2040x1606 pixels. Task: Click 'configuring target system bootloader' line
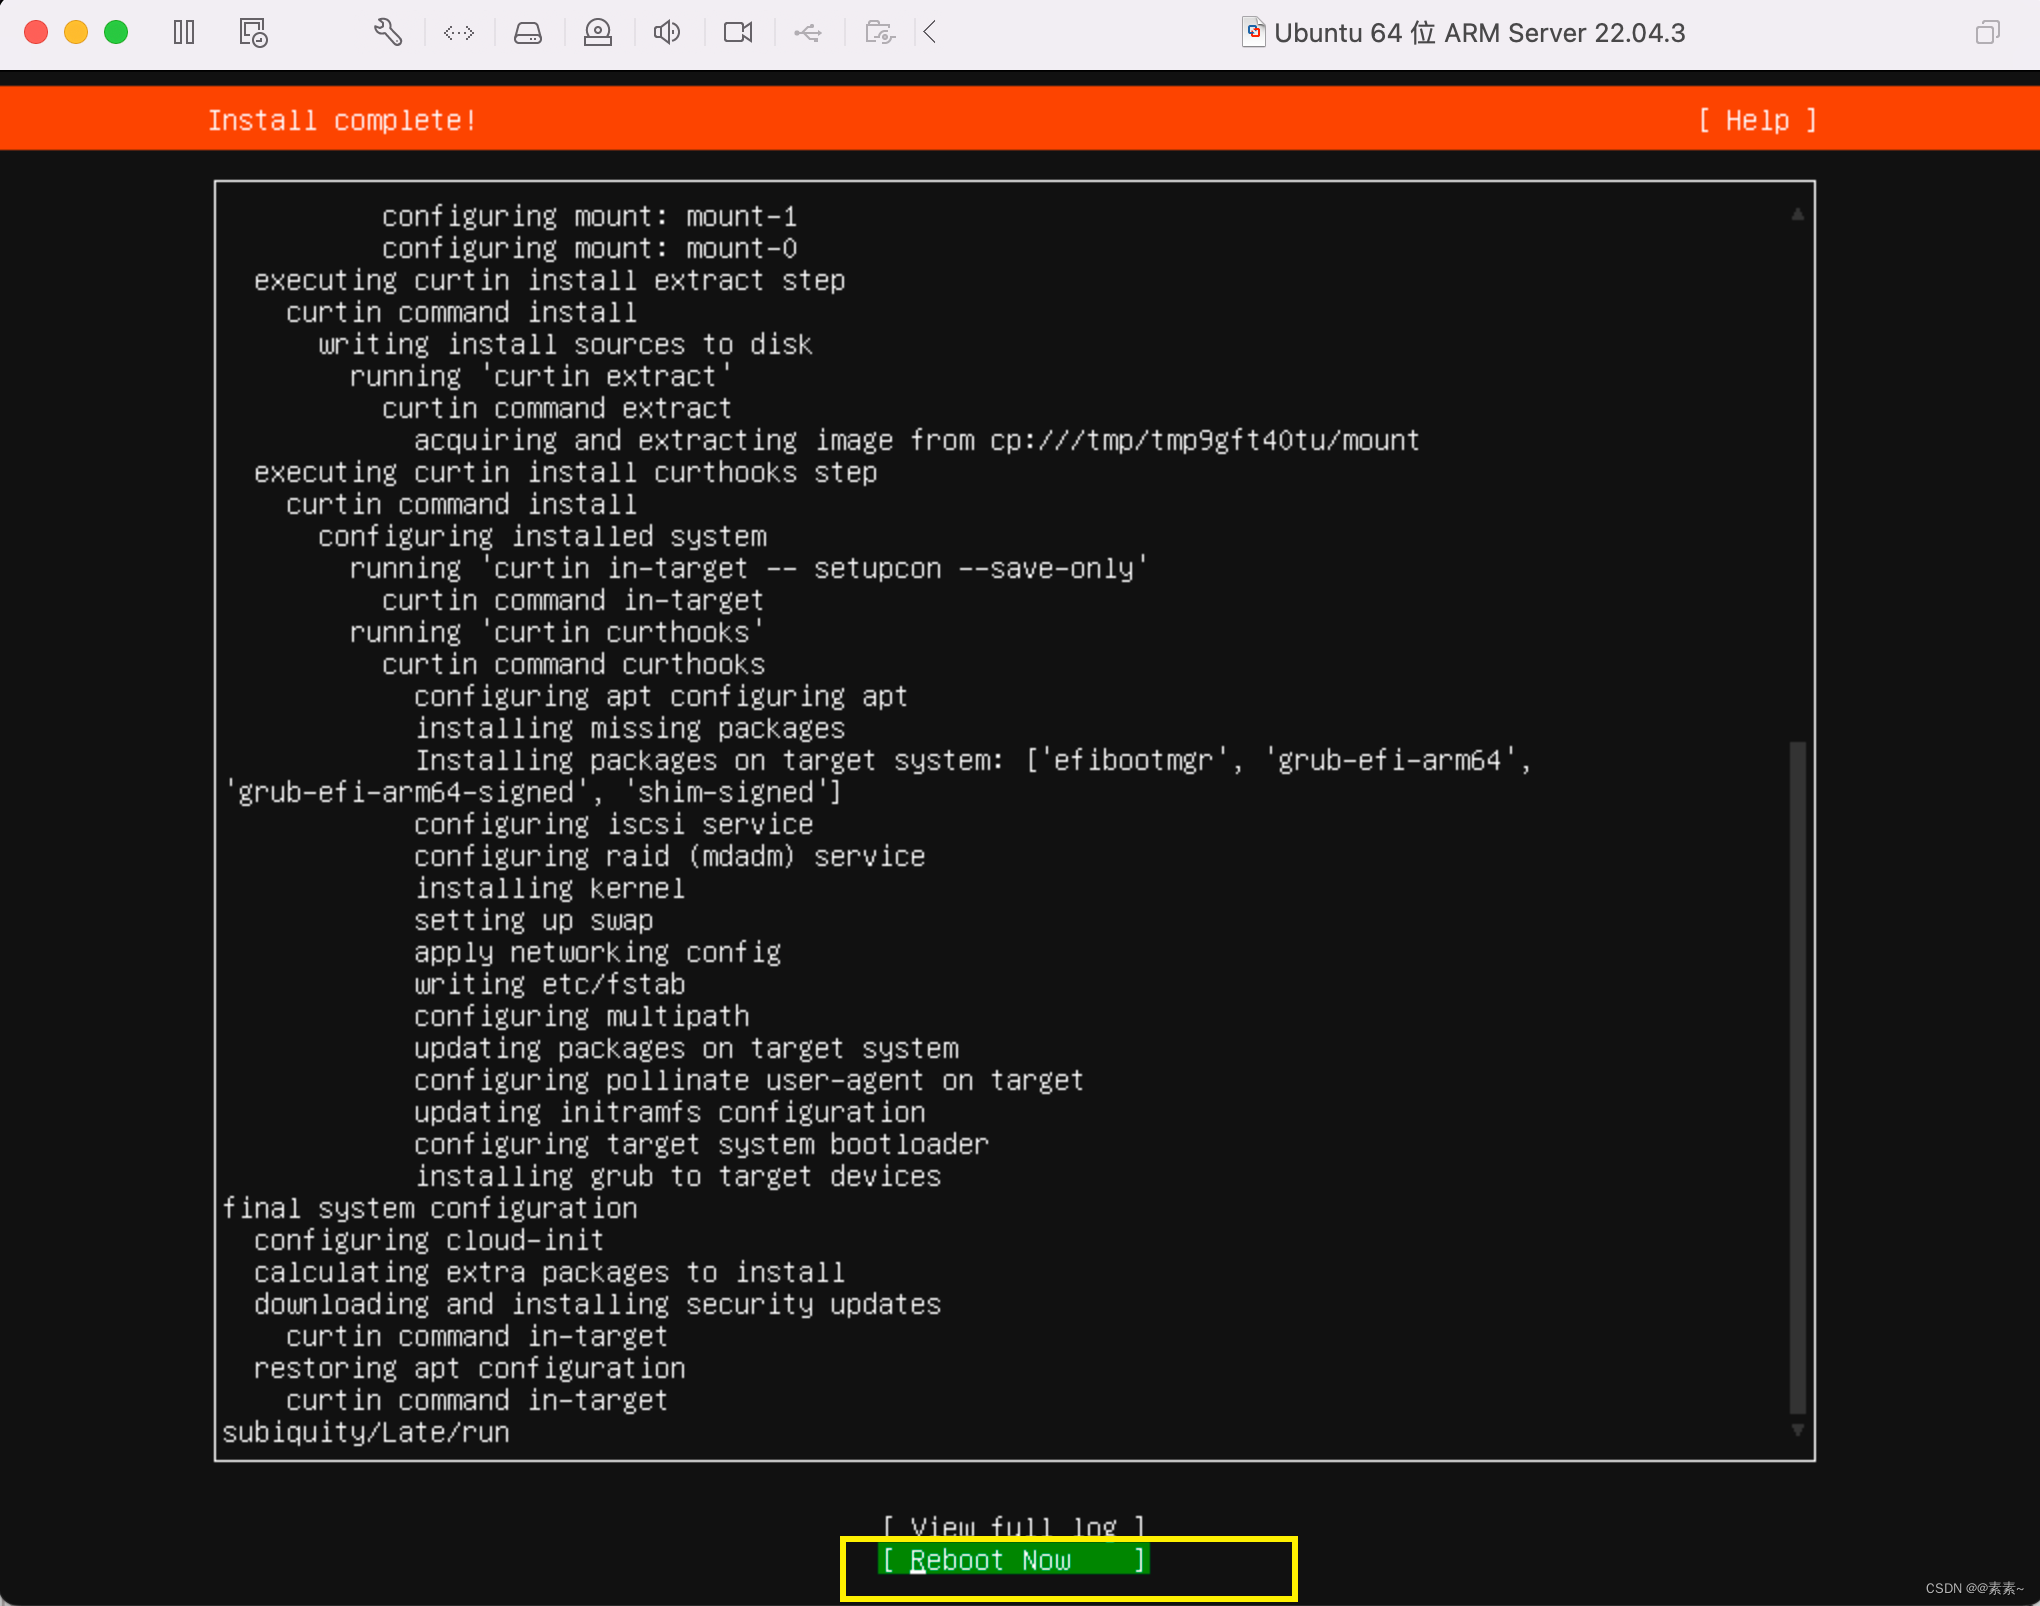(x=702, y=1144)
